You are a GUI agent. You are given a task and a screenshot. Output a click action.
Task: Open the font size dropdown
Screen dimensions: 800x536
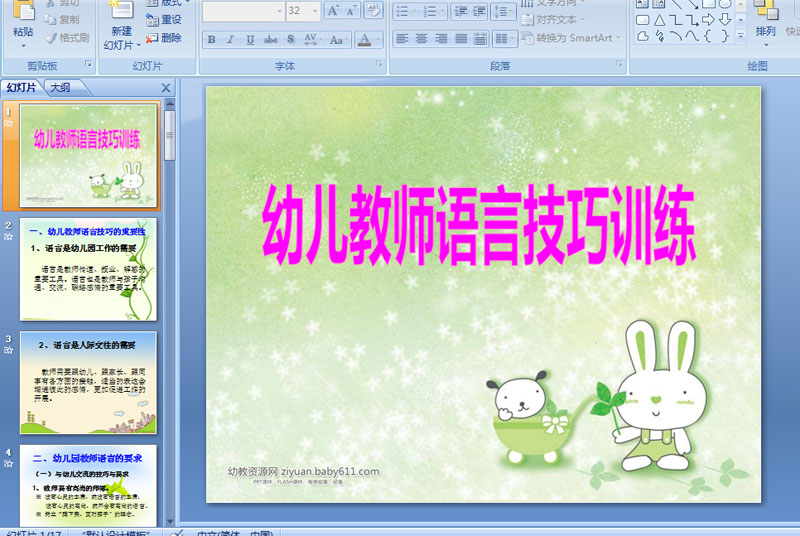pyautogui.click(x=315, y=11)
